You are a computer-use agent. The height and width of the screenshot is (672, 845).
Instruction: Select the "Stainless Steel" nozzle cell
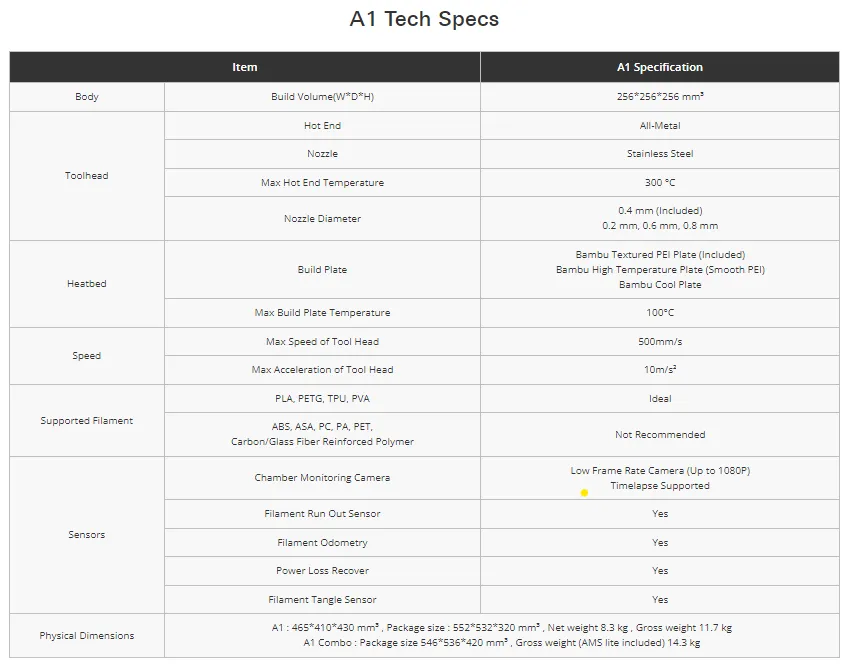tap(660, 154)
